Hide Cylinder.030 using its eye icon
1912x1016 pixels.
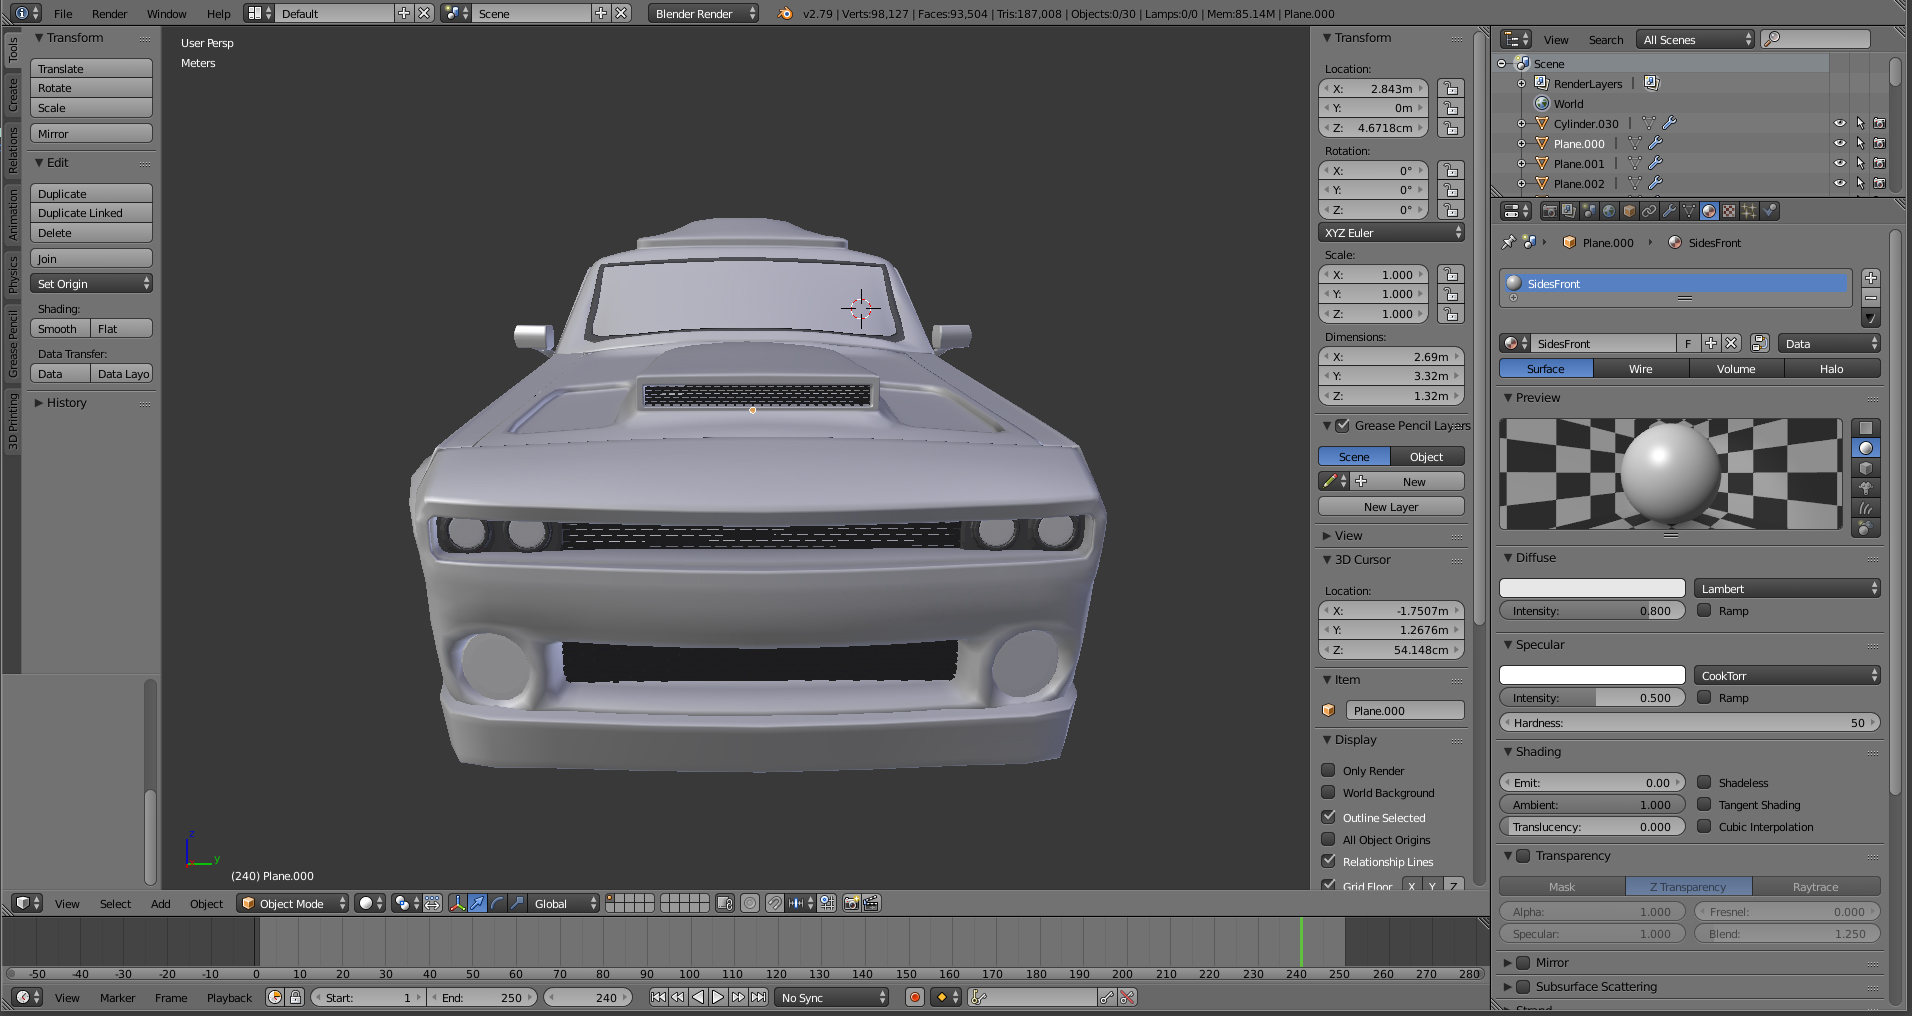1839,124
